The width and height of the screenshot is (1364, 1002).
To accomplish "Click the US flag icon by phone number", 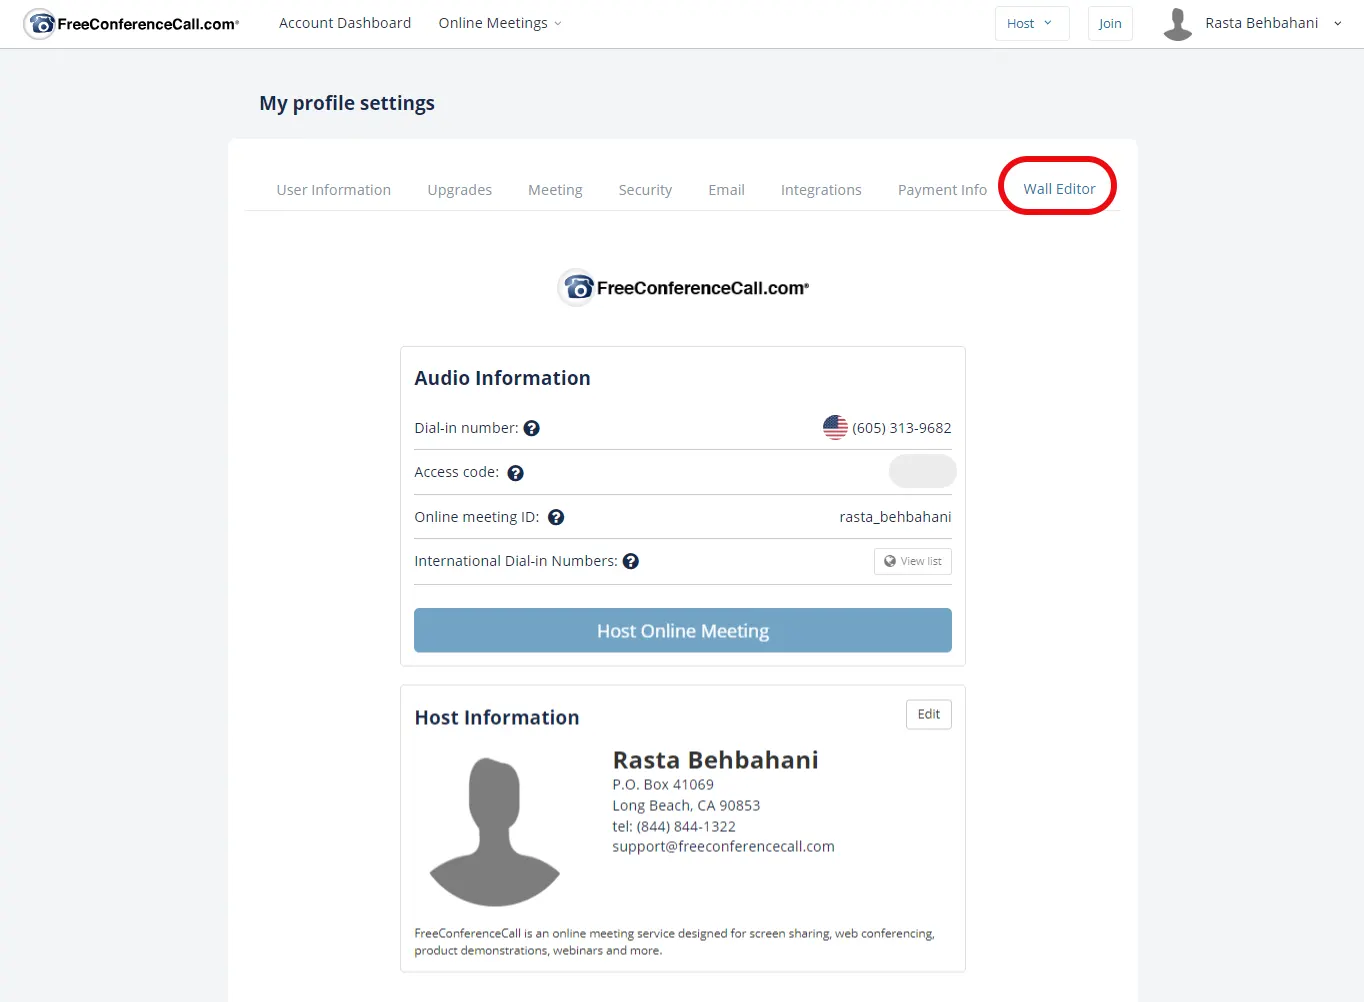I will pyautogui.click(x=835, y=428).
